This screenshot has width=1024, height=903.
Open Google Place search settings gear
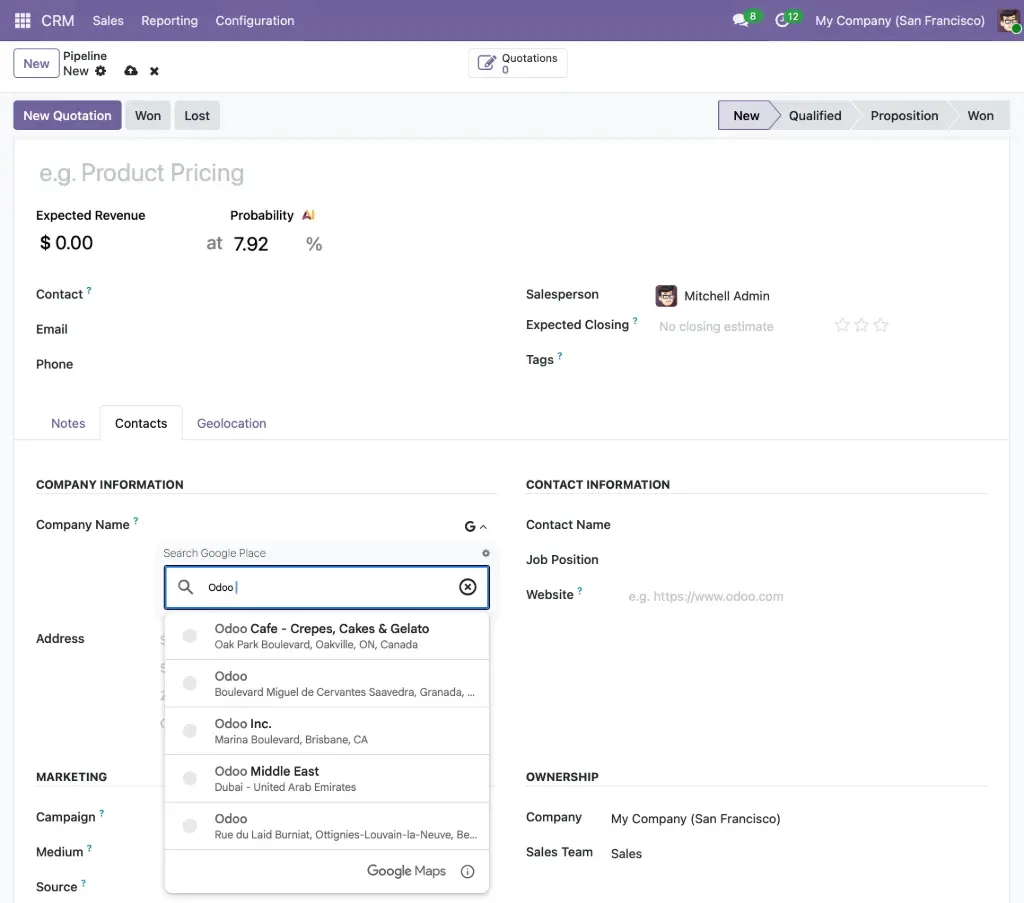486,553
